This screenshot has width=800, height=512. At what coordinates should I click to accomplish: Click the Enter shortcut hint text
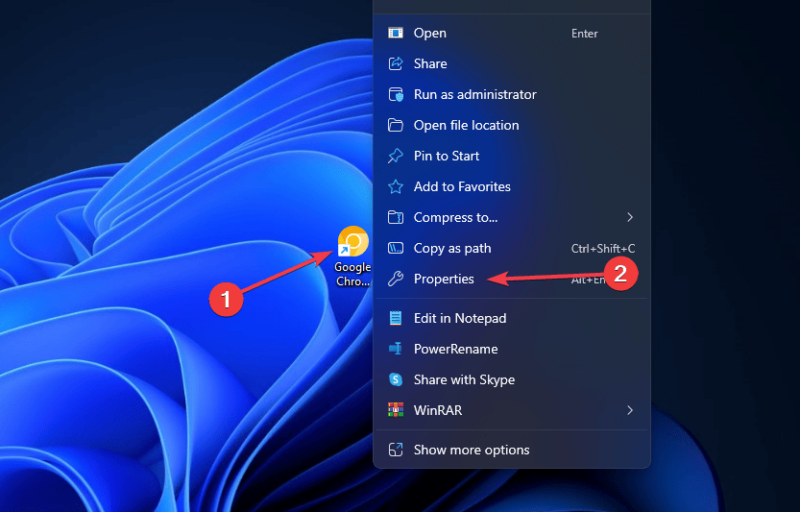click(x=584, y=34)
